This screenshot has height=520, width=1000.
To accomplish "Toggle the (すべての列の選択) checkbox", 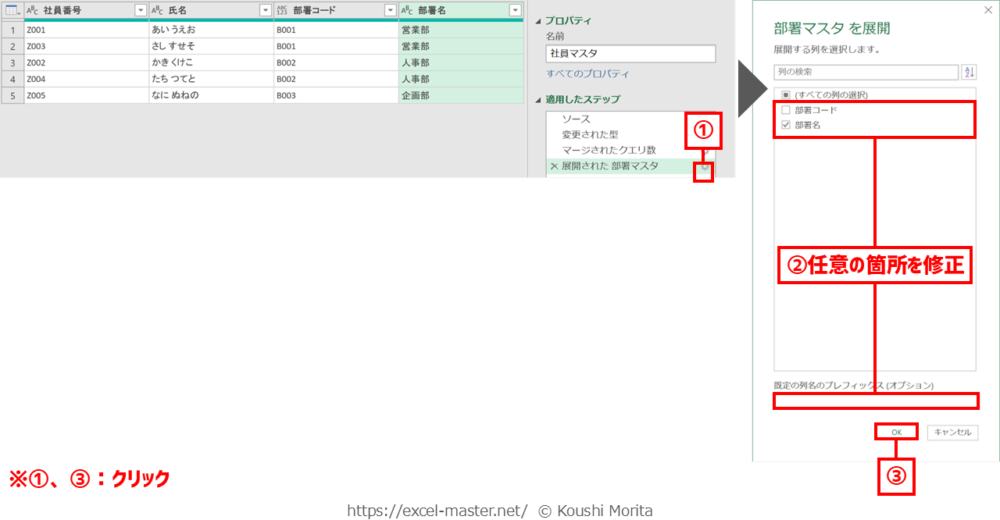I will (x=785, y=95).
